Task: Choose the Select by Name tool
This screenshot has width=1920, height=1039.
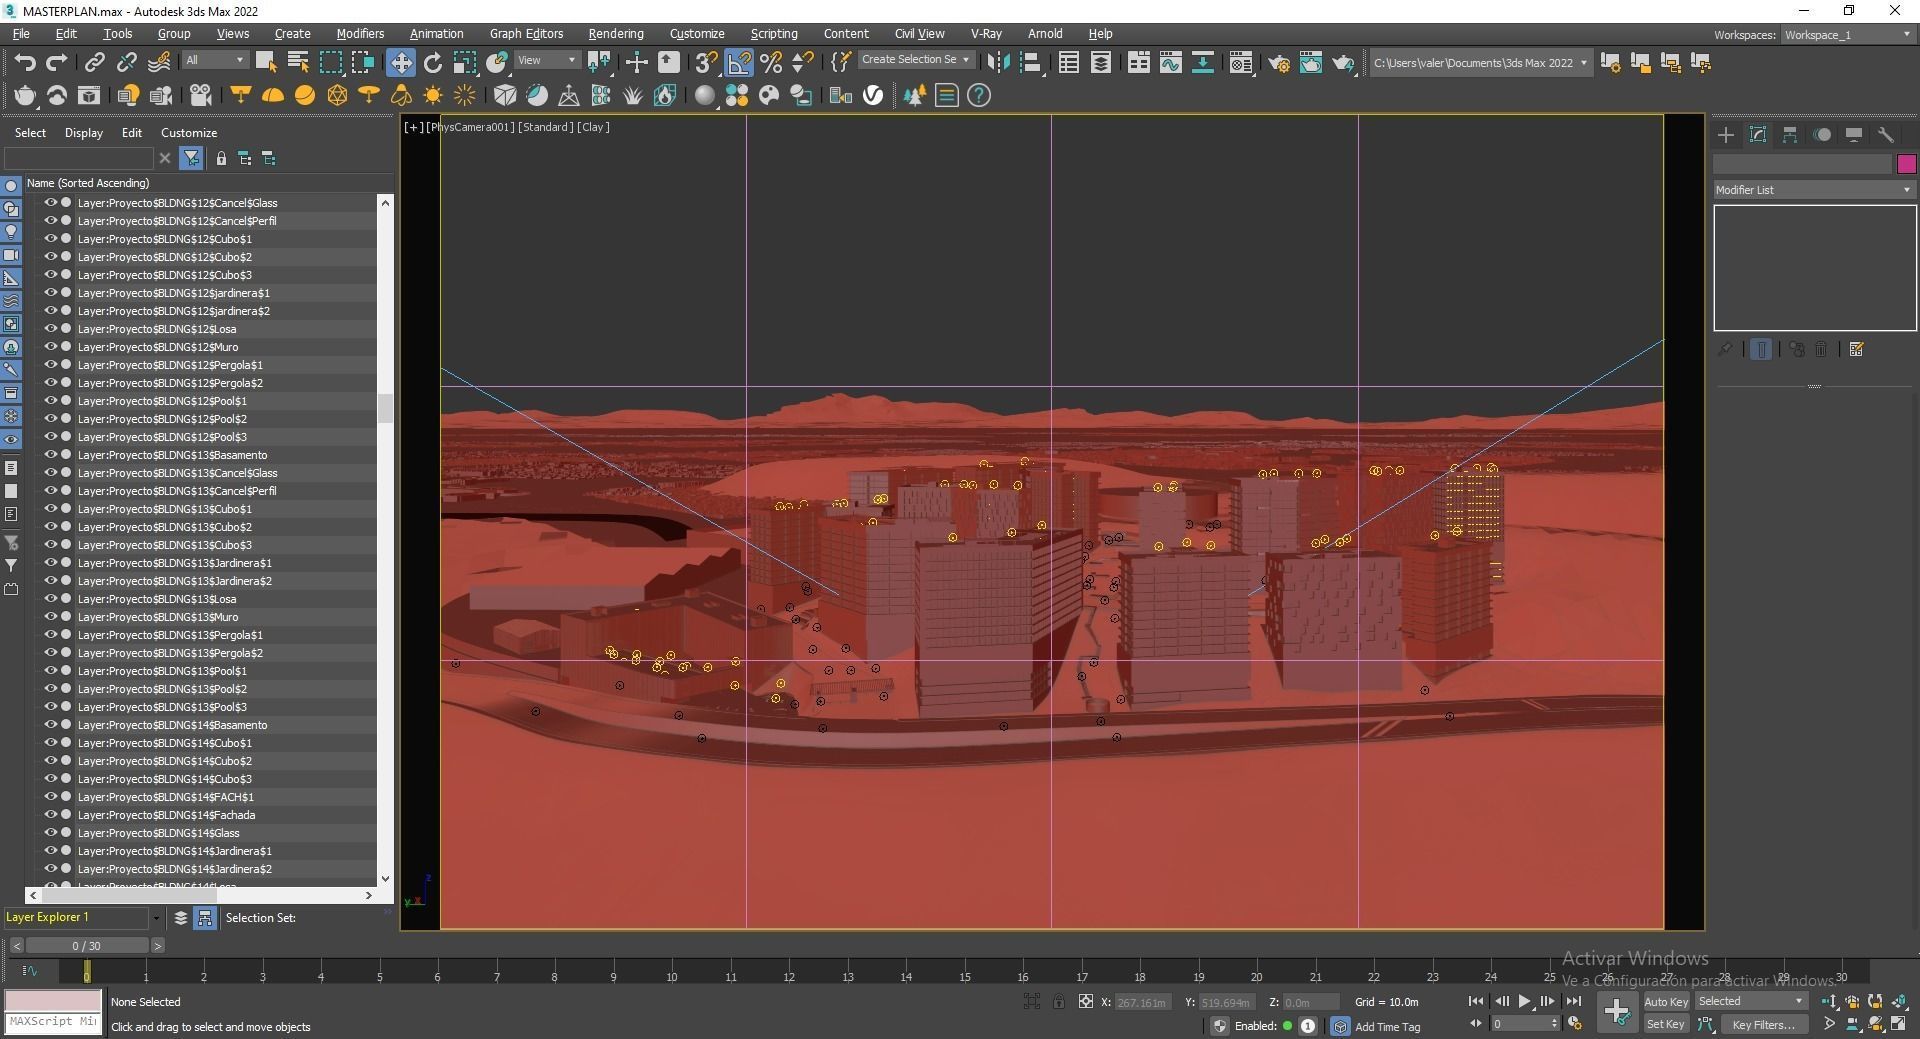Action: click(x=298, y=62)
